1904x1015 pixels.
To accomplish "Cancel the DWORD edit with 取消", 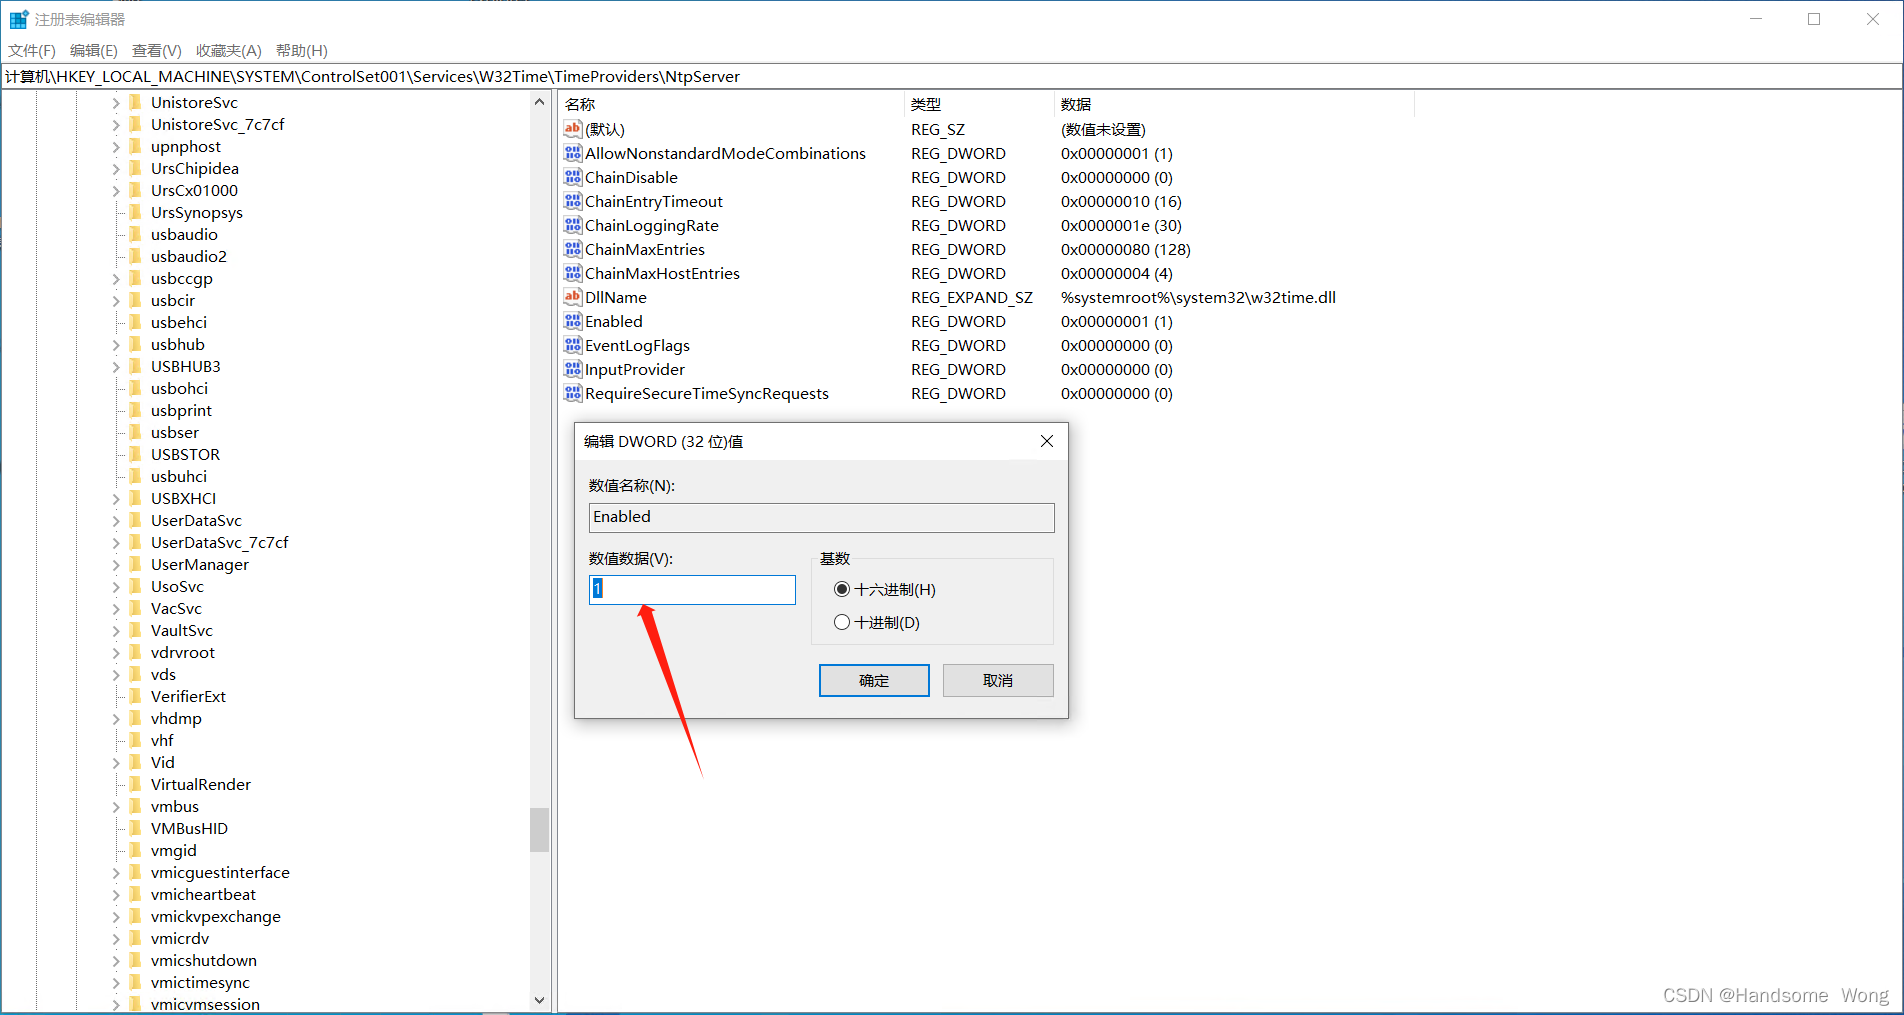I will tap(998, 680).
